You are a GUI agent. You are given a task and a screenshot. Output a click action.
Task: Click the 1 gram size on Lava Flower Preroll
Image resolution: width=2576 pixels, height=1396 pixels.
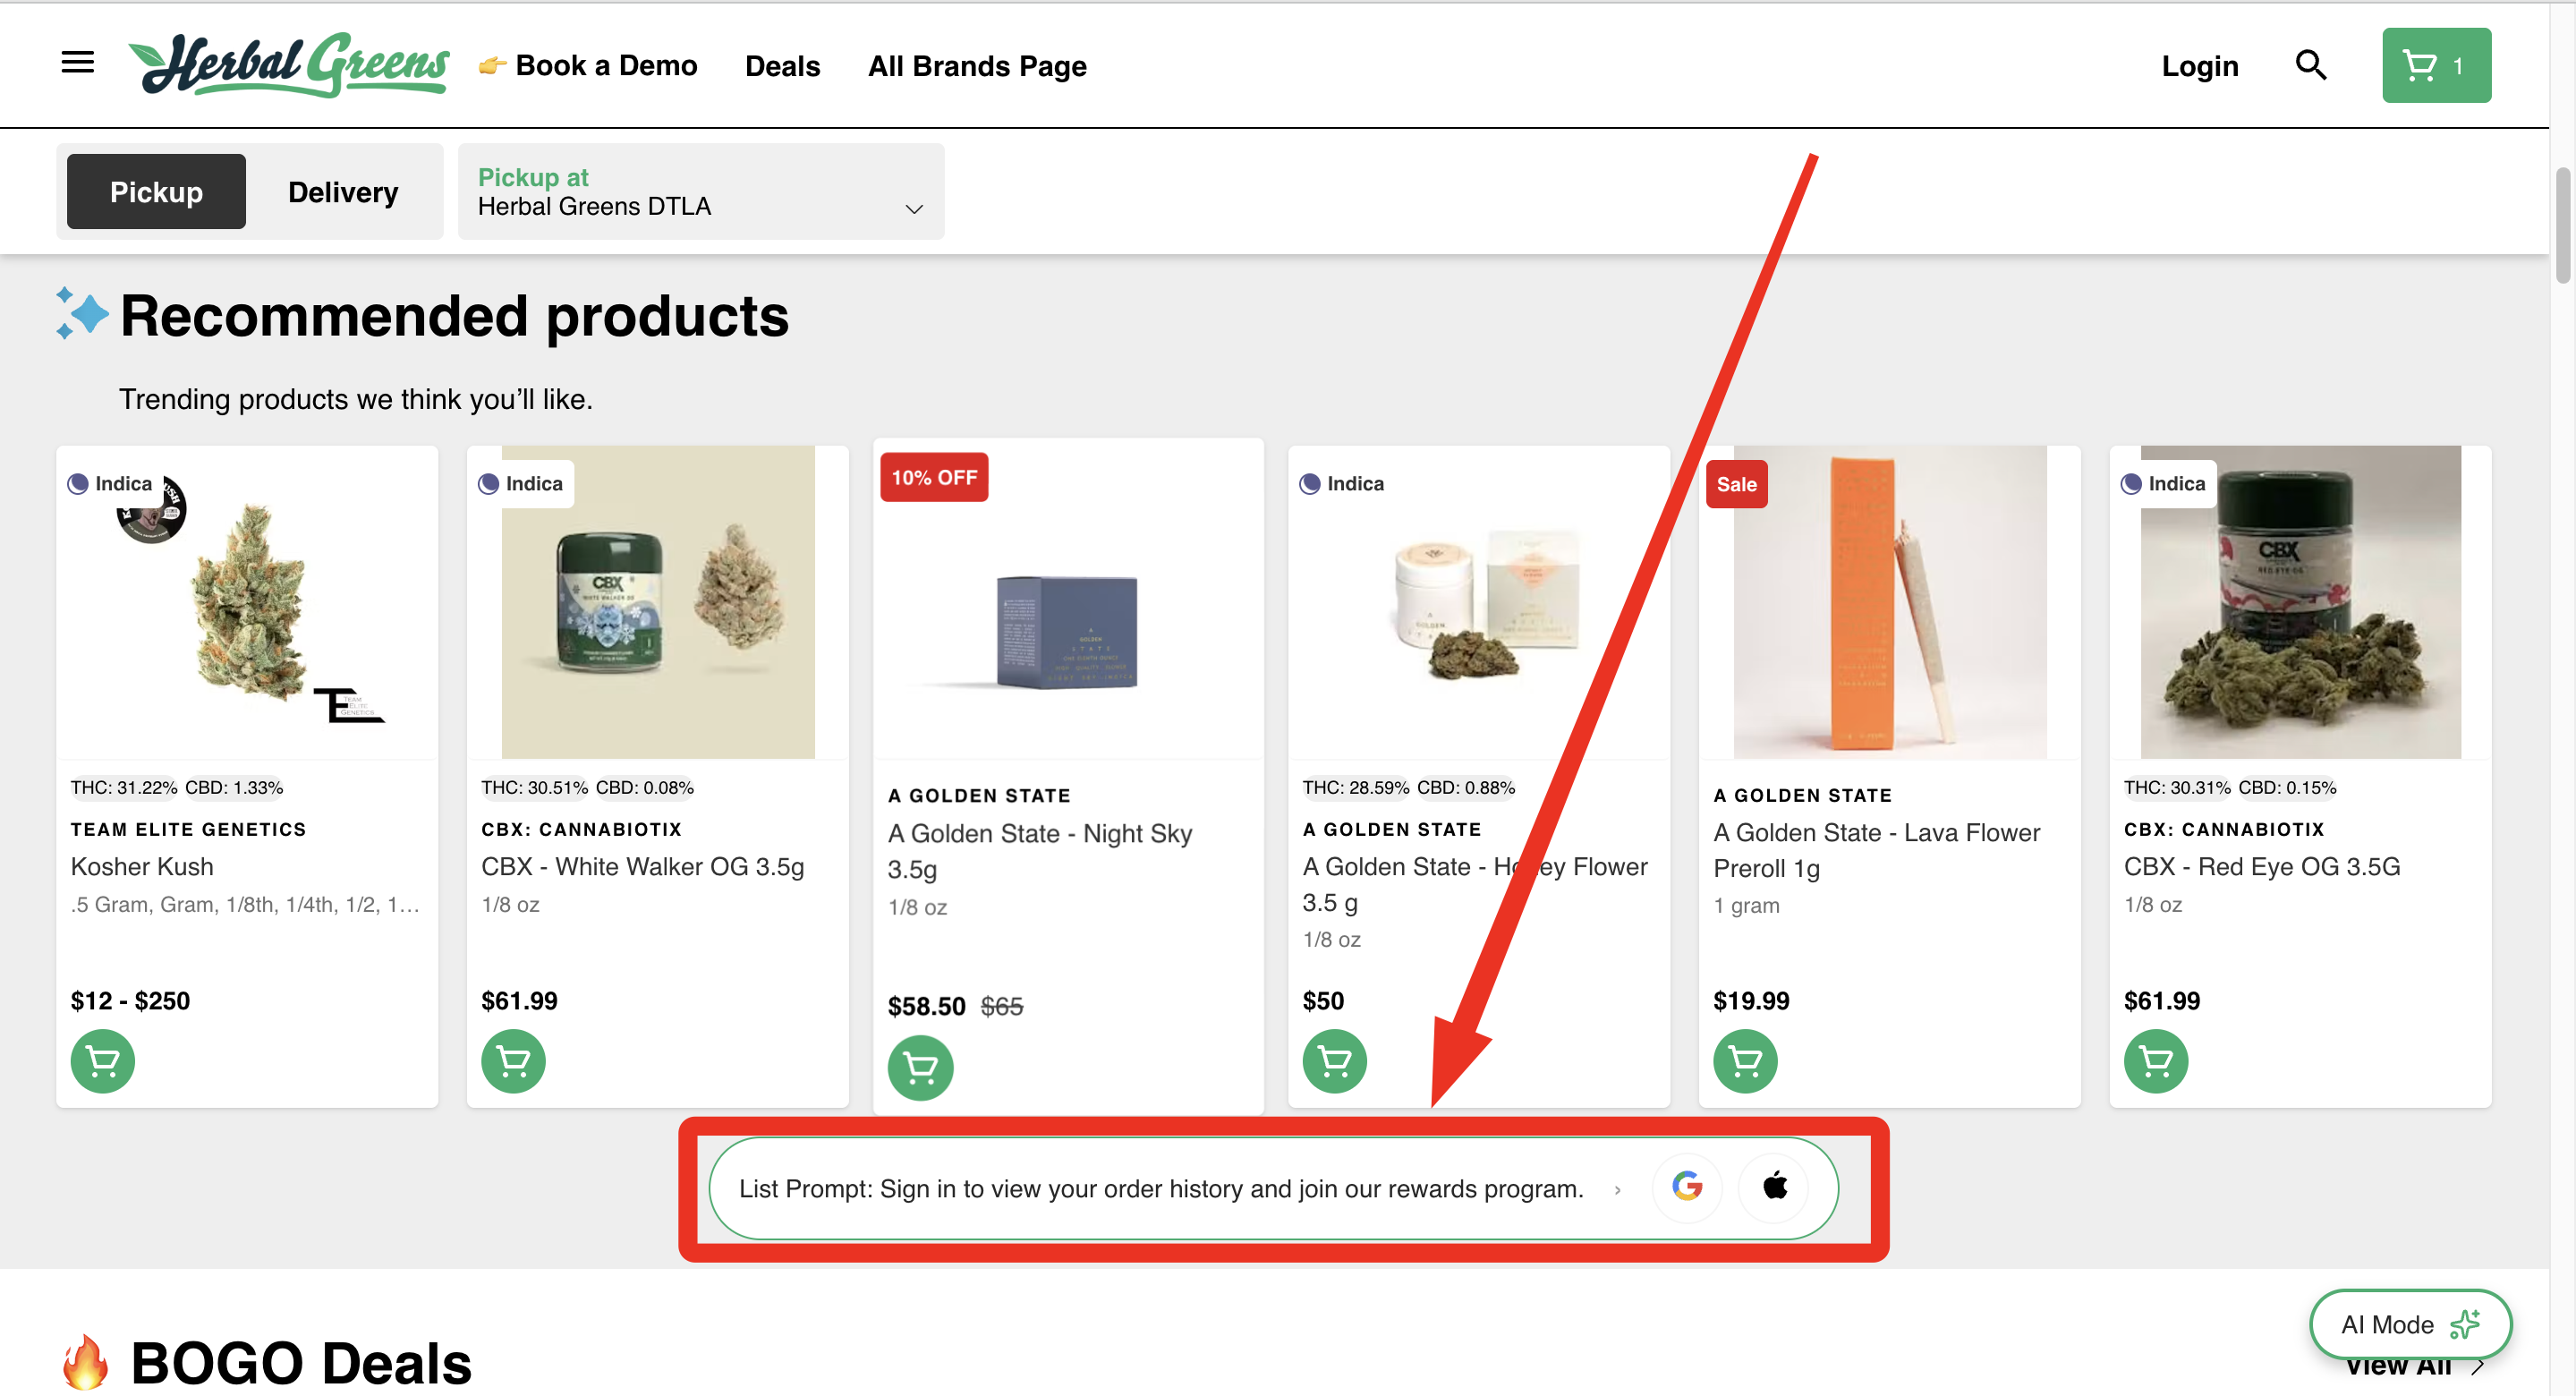click(x=1746, y=905)
